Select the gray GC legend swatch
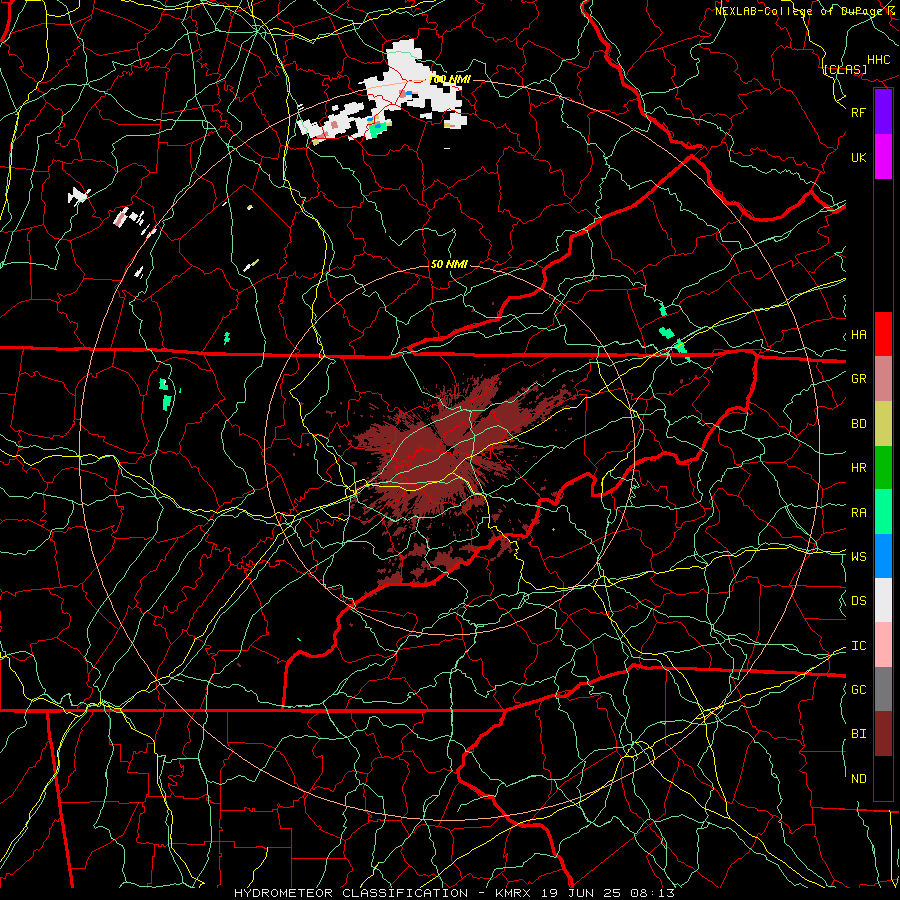The width and height of the screenshot is (900, 900). (x=883, y=689)
